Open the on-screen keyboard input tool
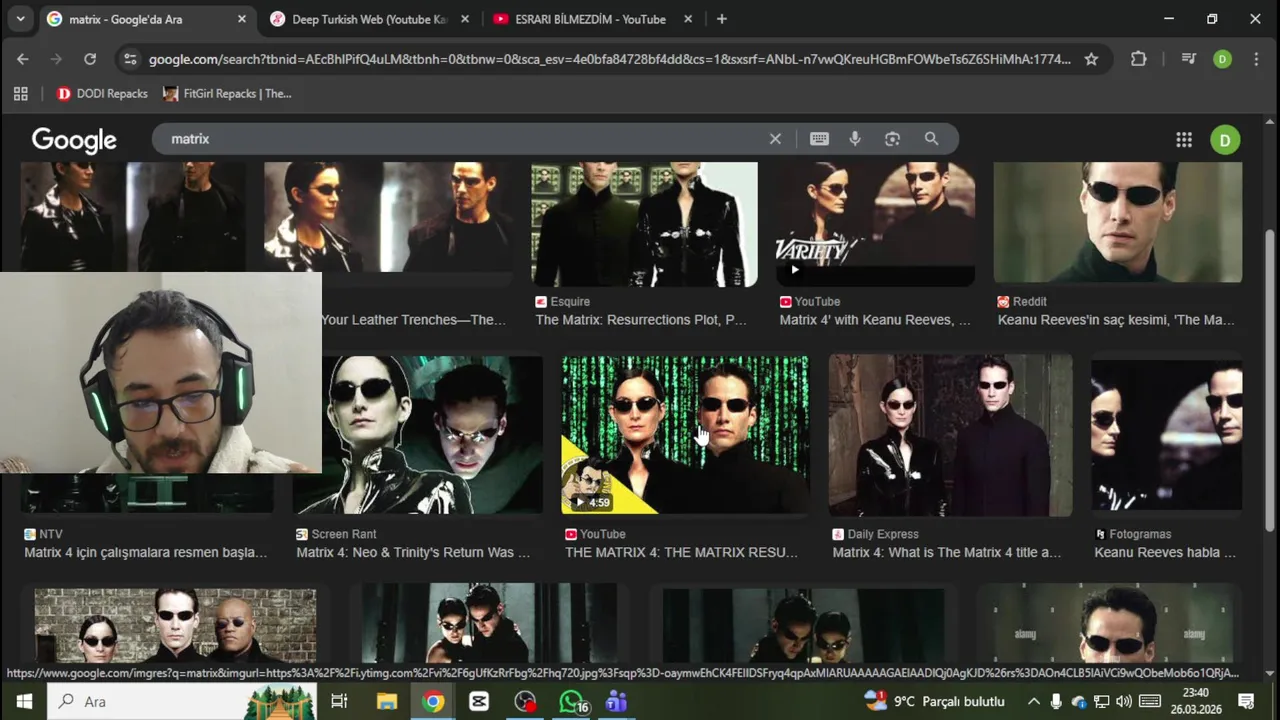 tap(819, 139)
